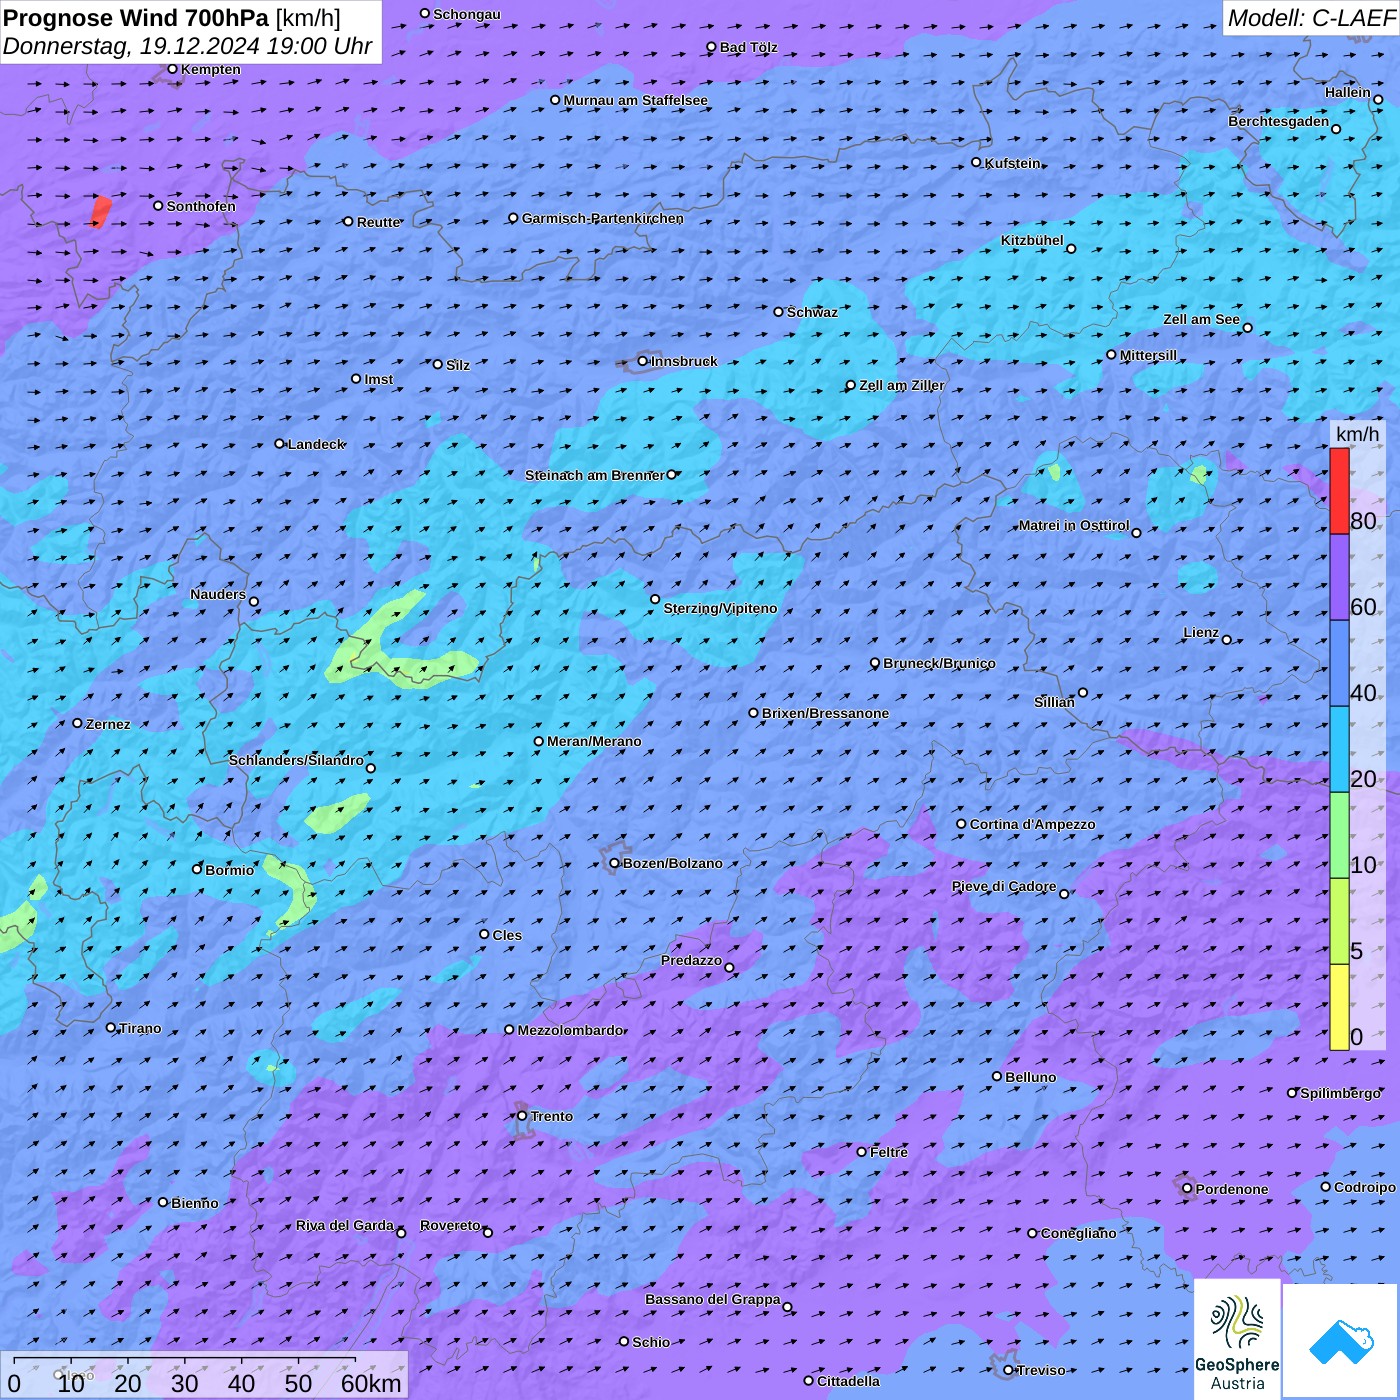1400x1400 pixels.
Task: Click the 'Mezzolombardo' label
Action: coord(570,1030)
